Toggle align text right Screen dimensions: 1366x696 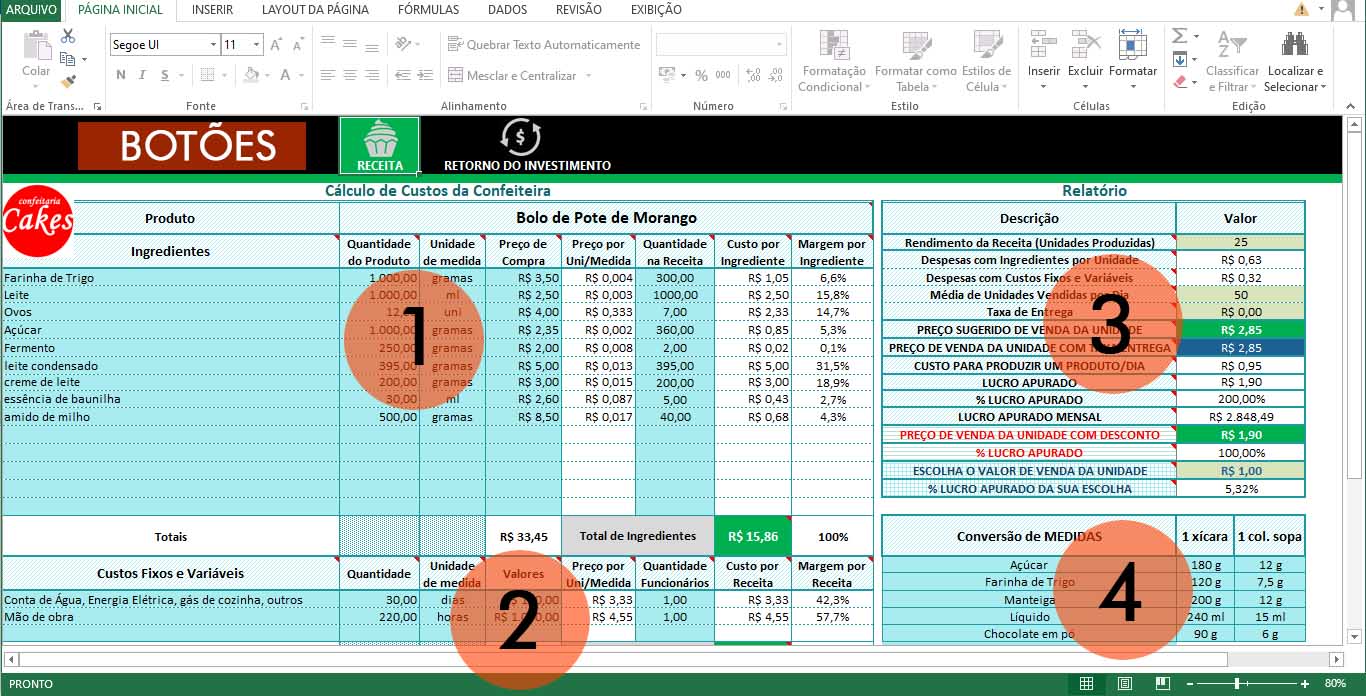click(371, 75)
